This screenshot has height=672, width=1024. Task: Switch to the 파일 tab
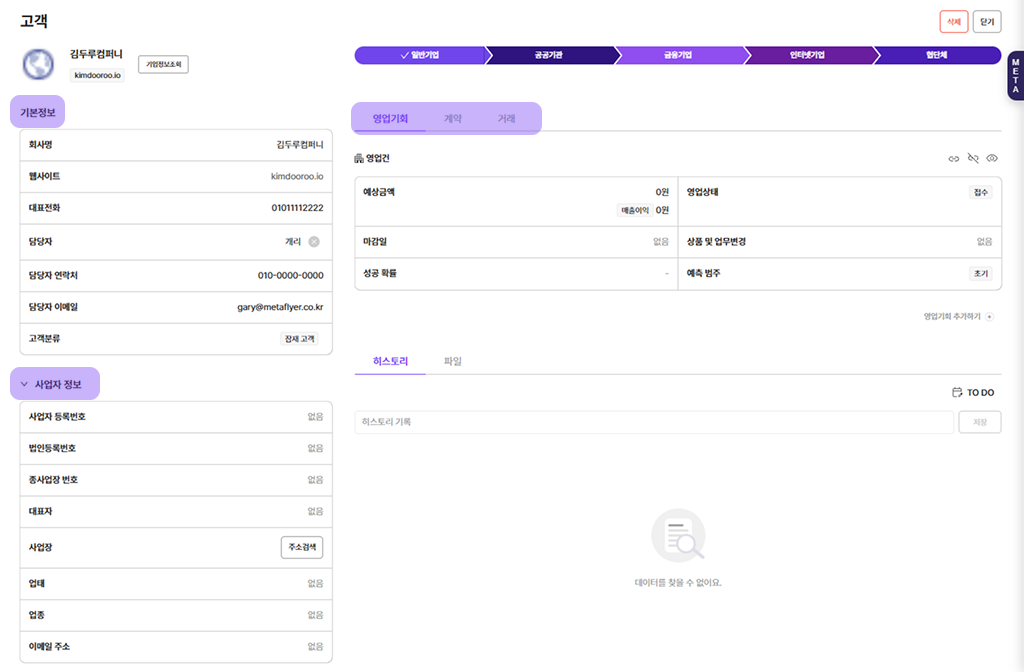(452, 361)
